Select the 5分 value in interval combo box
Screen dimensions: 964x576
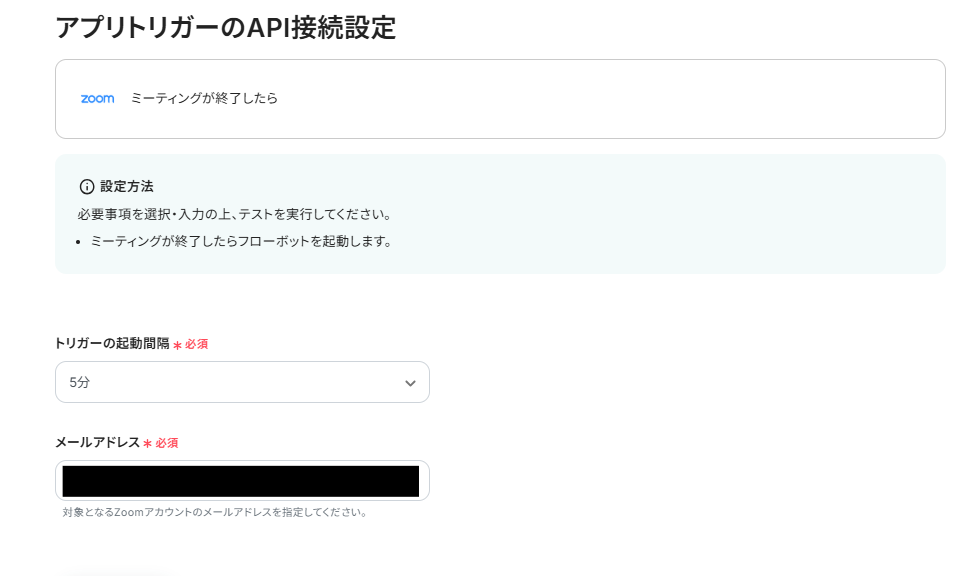(x=80, y=383)
